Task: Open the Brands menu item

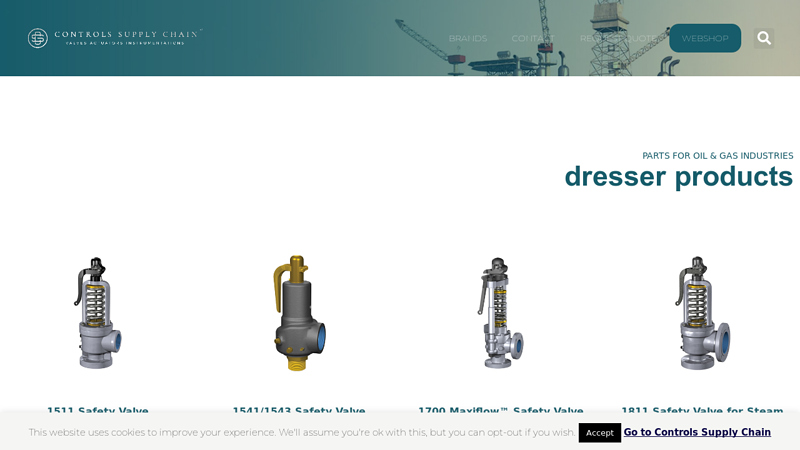Action: (468, 38)
